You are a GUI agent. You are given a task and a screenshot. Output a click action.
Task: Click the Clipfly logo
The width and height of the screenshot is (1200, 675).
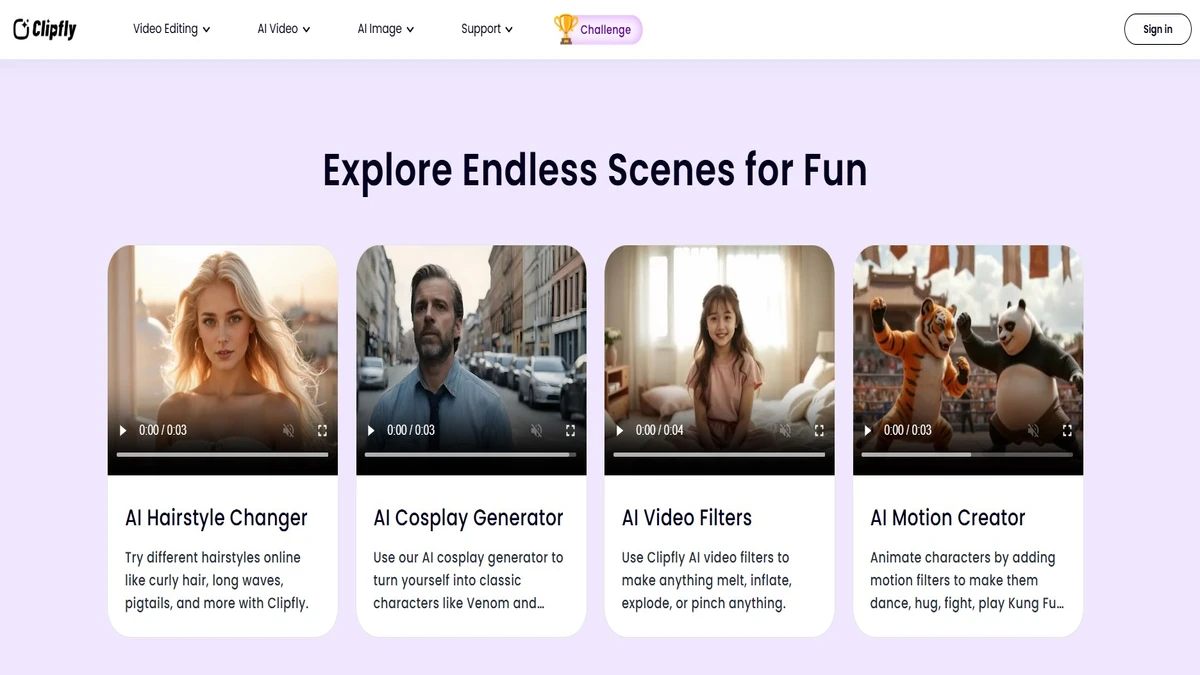[45, 29]
